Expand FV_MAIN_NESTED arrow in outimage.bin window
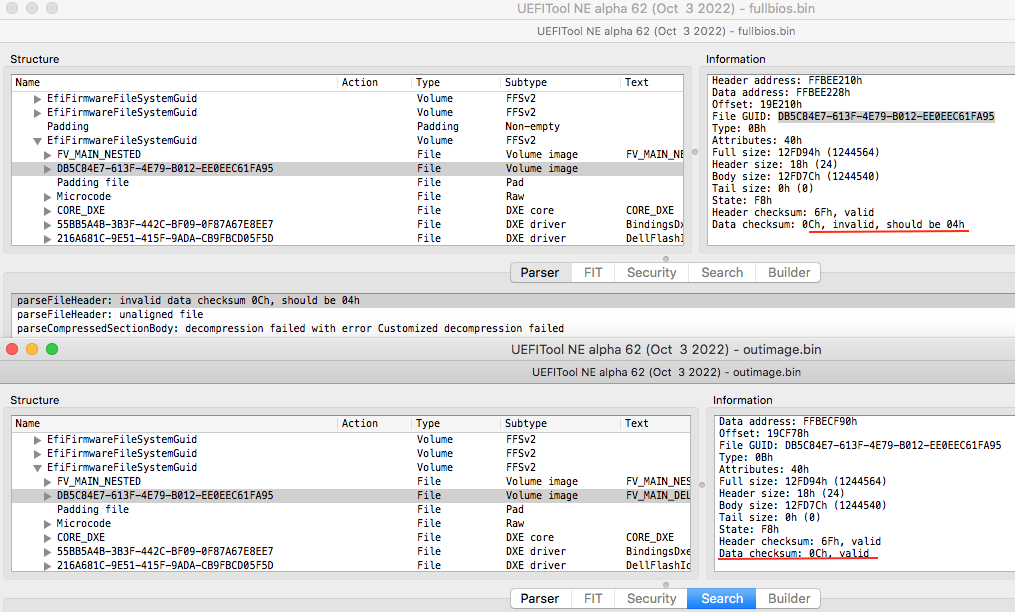Screen dimensions: 1015x612 [x=47, y=482]
